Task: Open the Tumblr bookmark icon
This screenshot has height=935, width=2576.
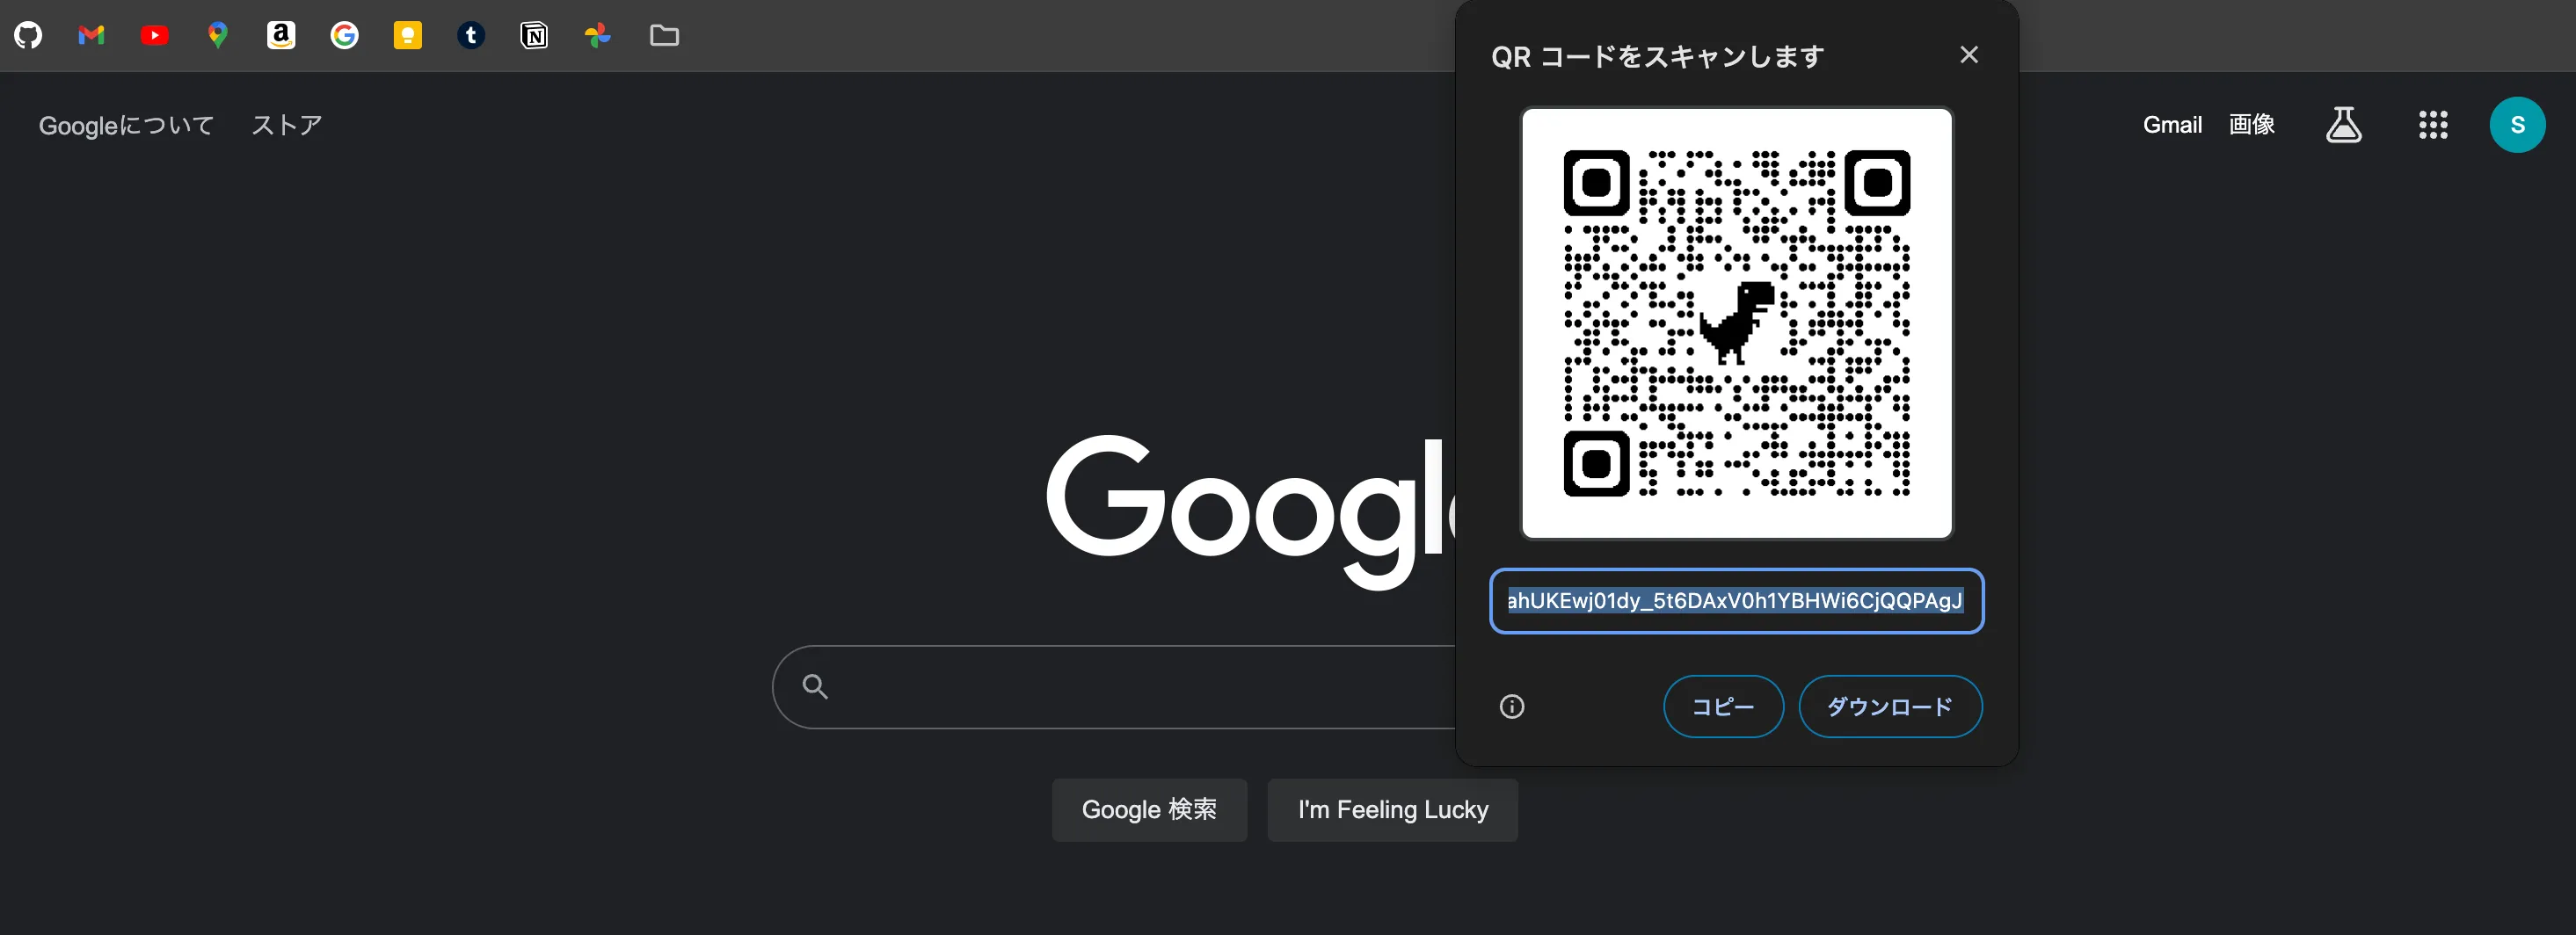Action: [471, 36]
